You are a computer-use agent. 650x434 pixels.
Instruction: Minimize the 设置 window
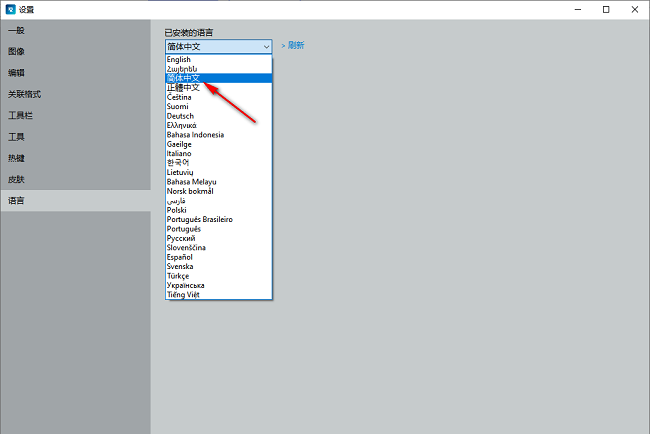pyautogui.click(x=578, y=10)
